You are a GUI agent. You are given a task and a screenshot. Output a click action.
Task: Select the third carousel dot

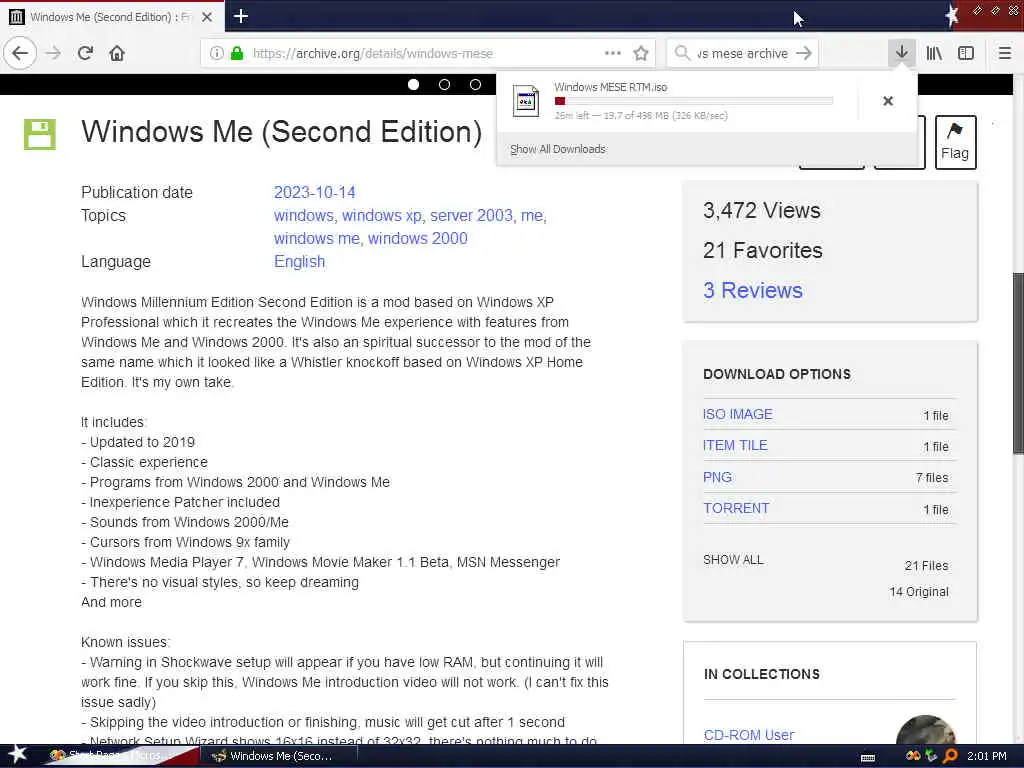tap(475, 84)
